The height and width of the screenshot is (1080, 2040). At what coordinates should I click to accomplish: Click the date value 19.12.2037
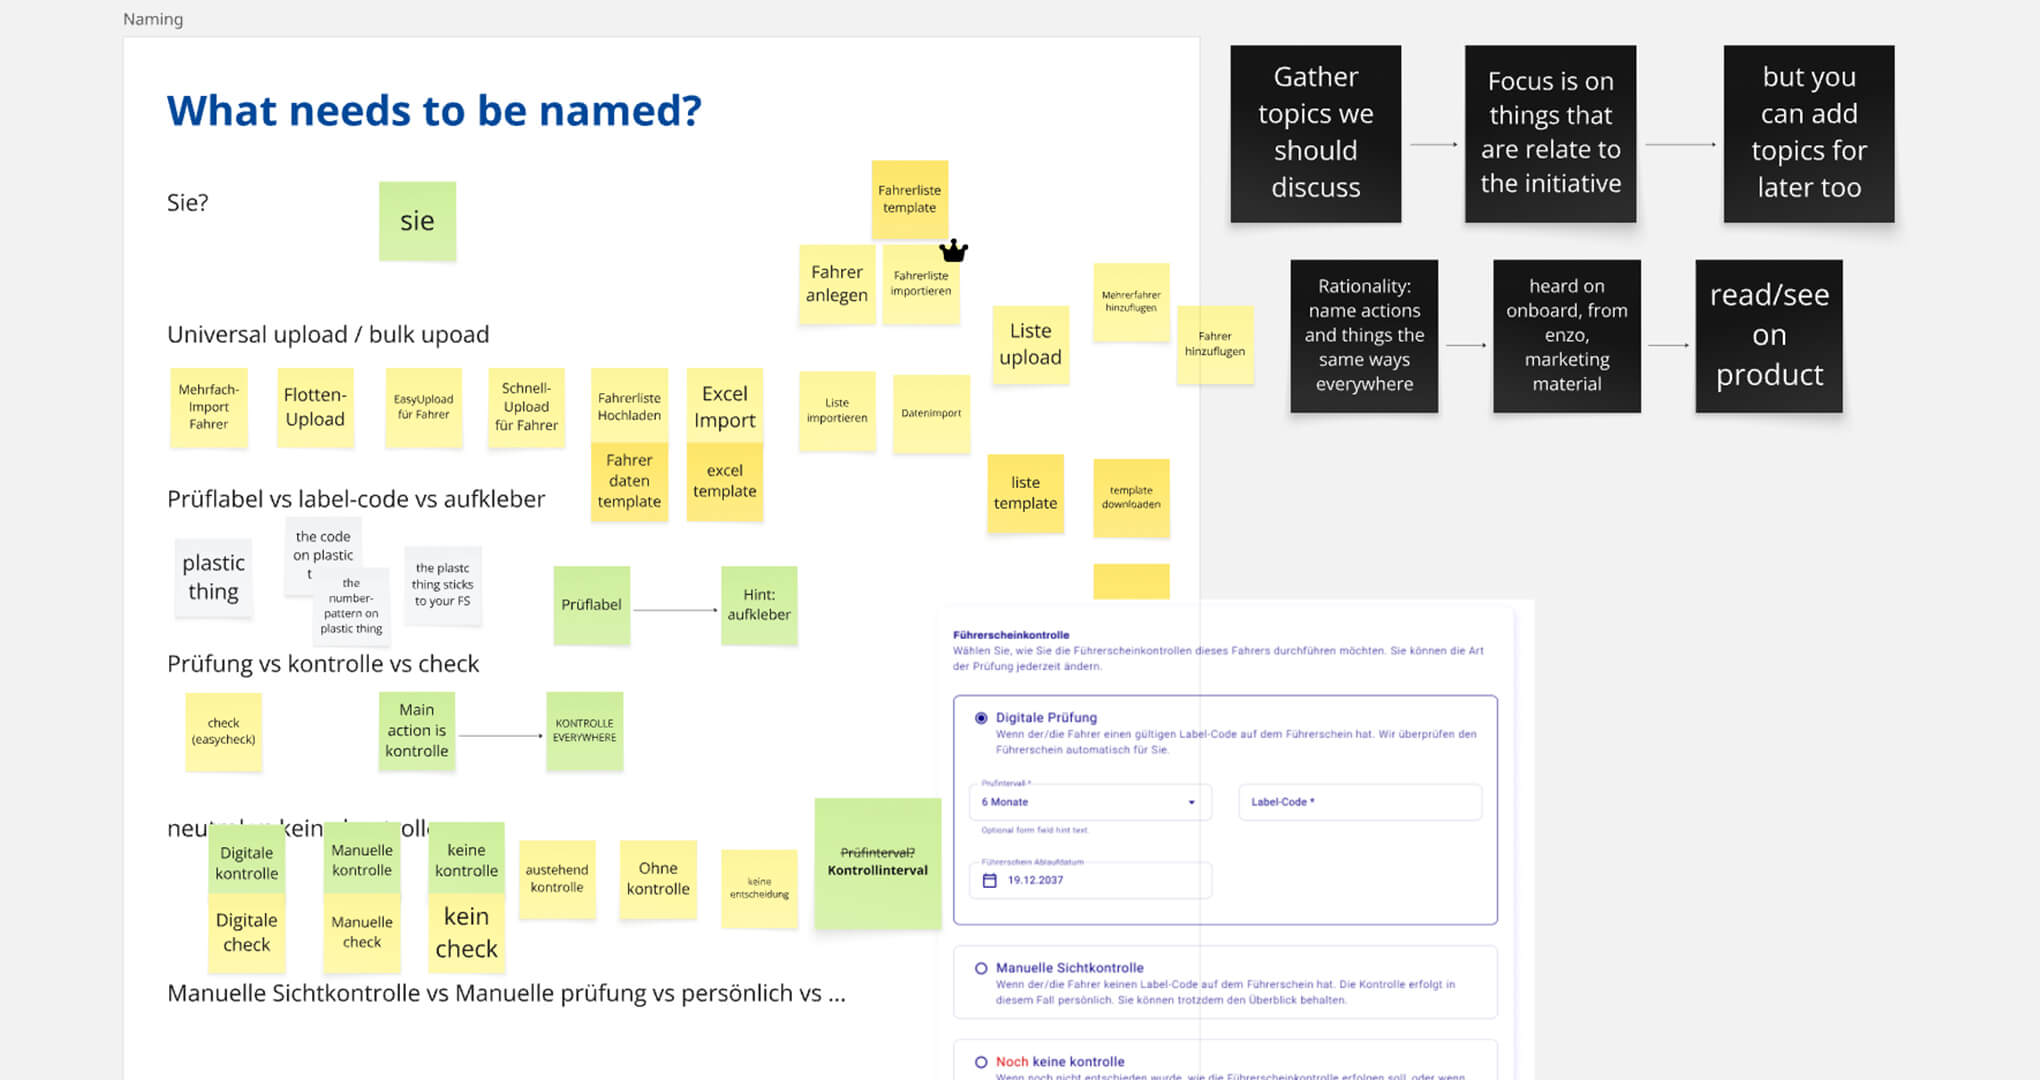(1035, 880)
